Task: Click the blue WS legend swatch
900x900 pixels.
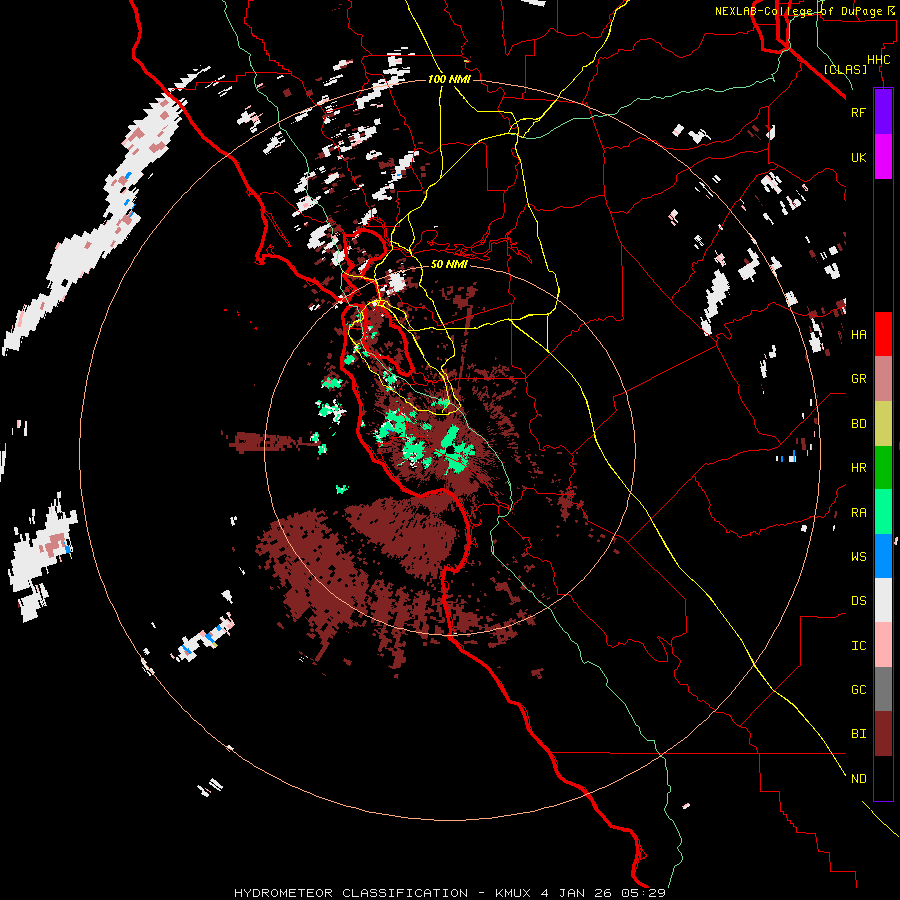Action: [x=883, y=556]
